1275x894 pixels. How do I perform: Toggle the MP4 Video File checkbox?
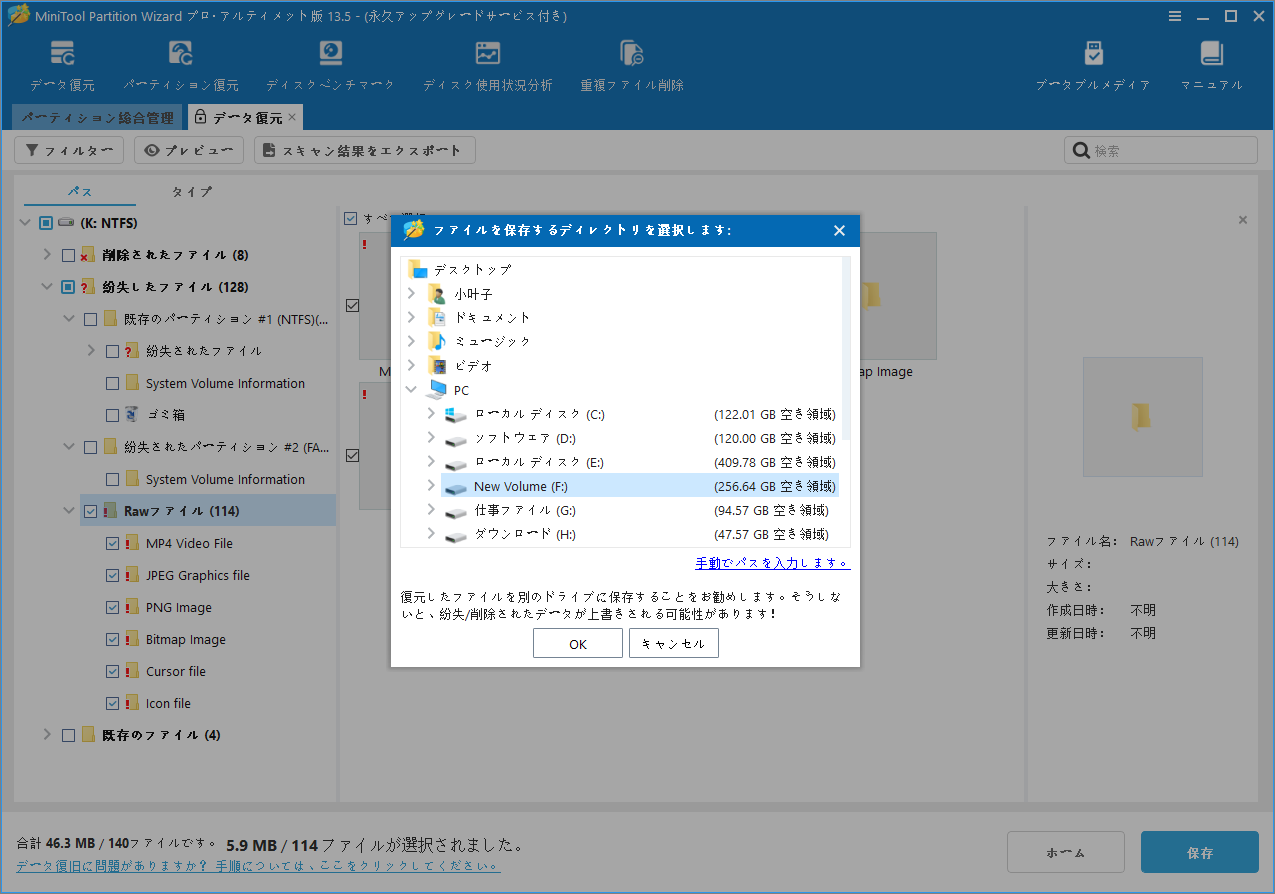pyautogui.click(x=113, y=542)
